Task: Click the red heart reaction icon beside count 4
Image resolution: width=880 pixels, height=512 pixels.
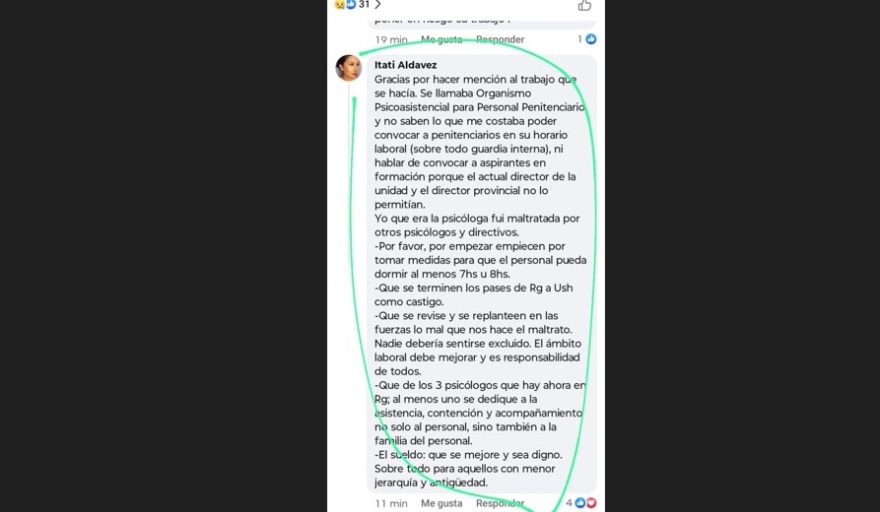Action: 591,503
